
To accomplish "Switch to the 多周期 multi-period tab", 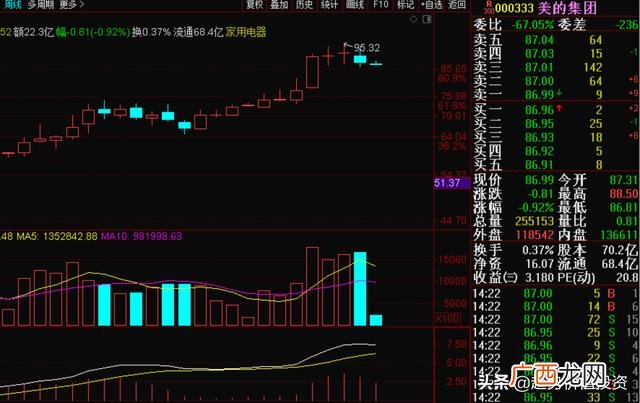I will coord(41,5).
